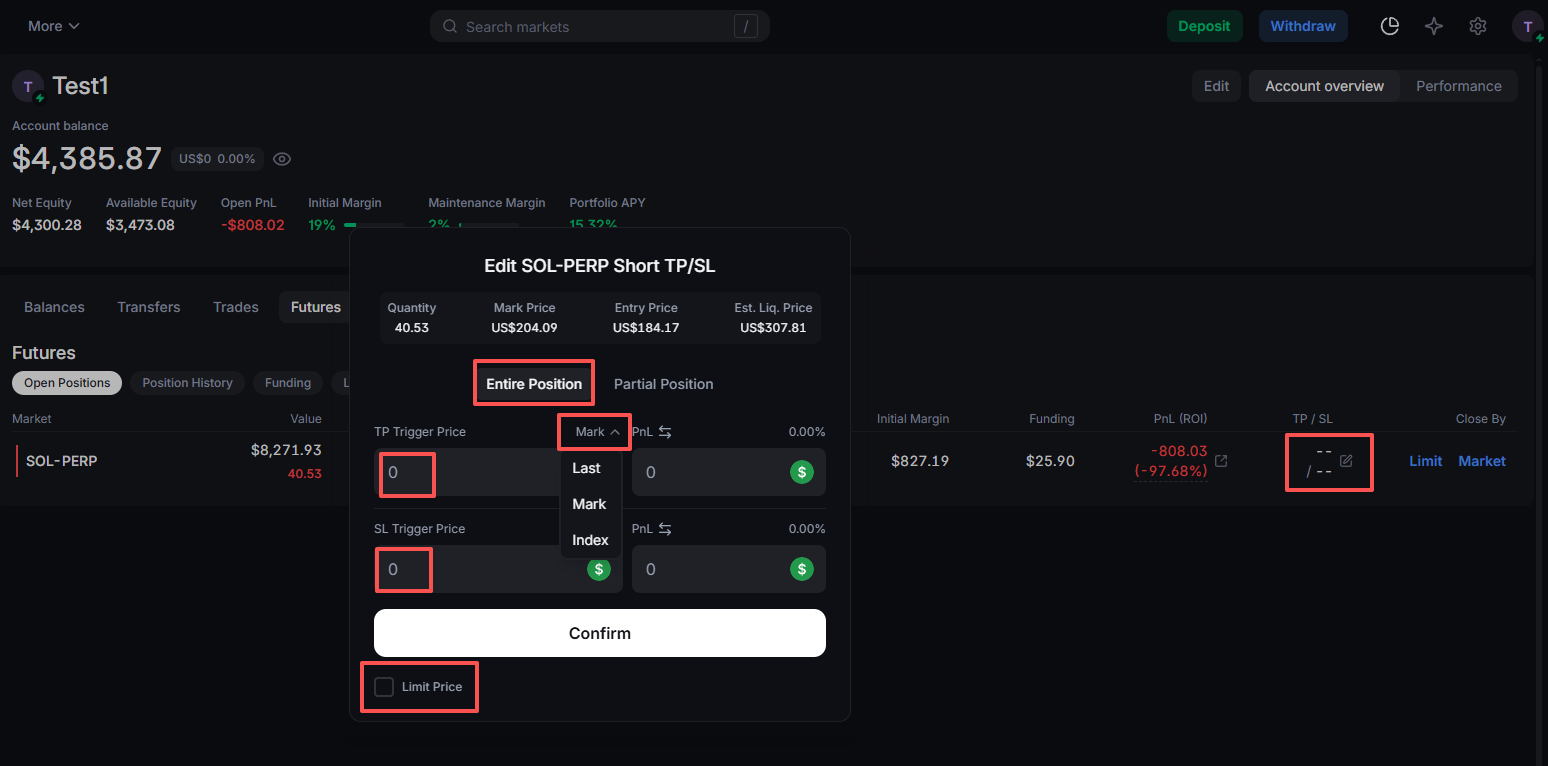Toggle account balance visibility eye

coord(282,159)
